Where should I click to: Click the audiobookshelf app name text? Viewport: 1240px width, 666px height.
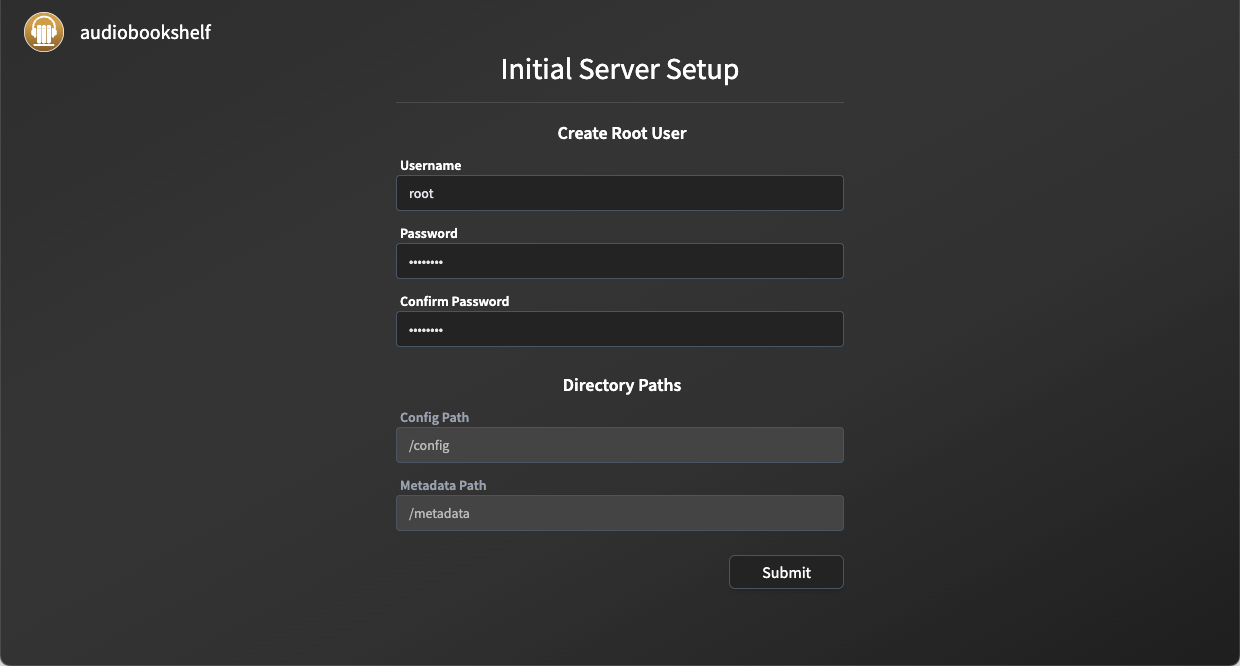145,32
